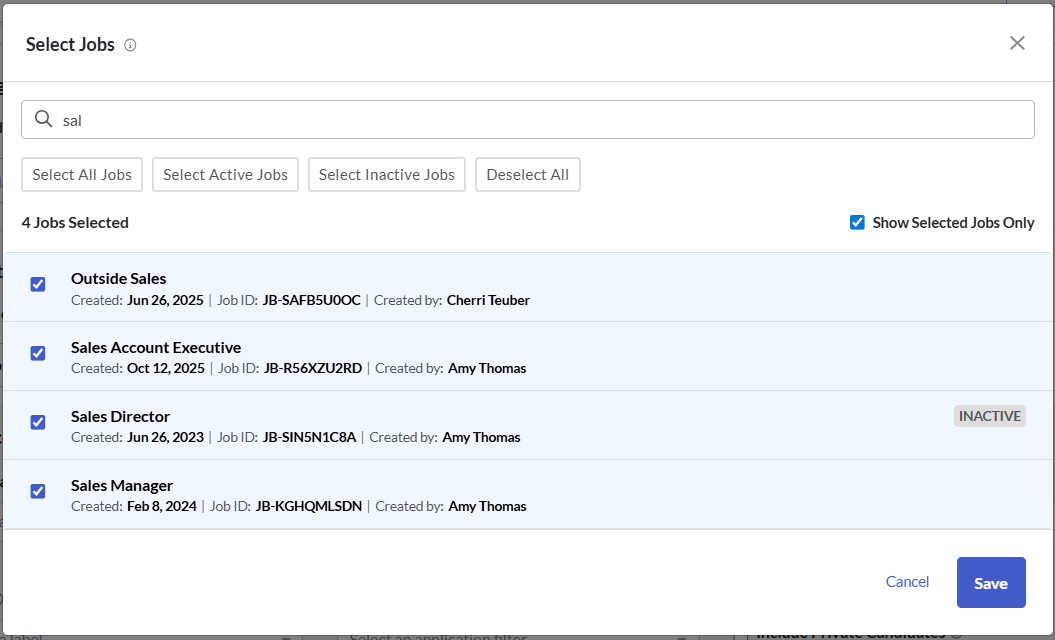
Task: Uncheck the Sales Account Executive checkbox
Action: pyautogui.click(x=38, y=353)
